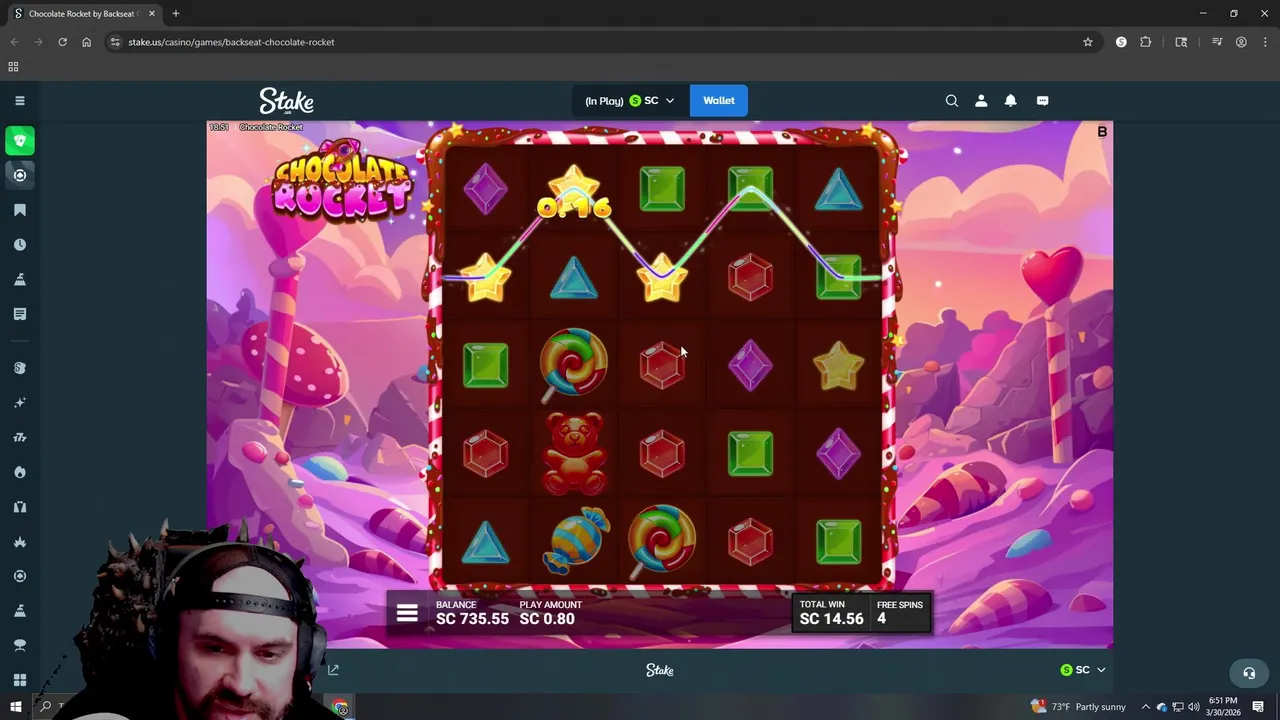The width and height of the screenshot is (1280, 720).
Task: Open the Windows Start button
Action: (15, 707)
